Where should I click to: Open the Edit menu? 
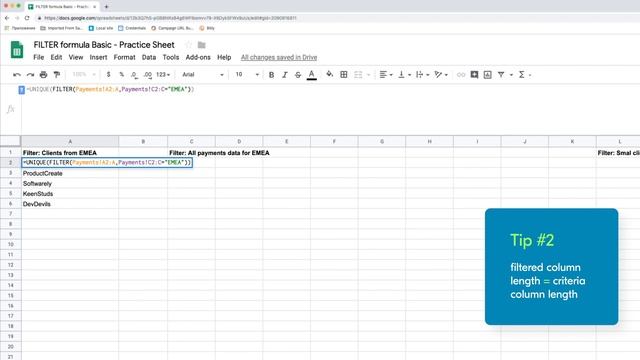[x=56, y=58]
